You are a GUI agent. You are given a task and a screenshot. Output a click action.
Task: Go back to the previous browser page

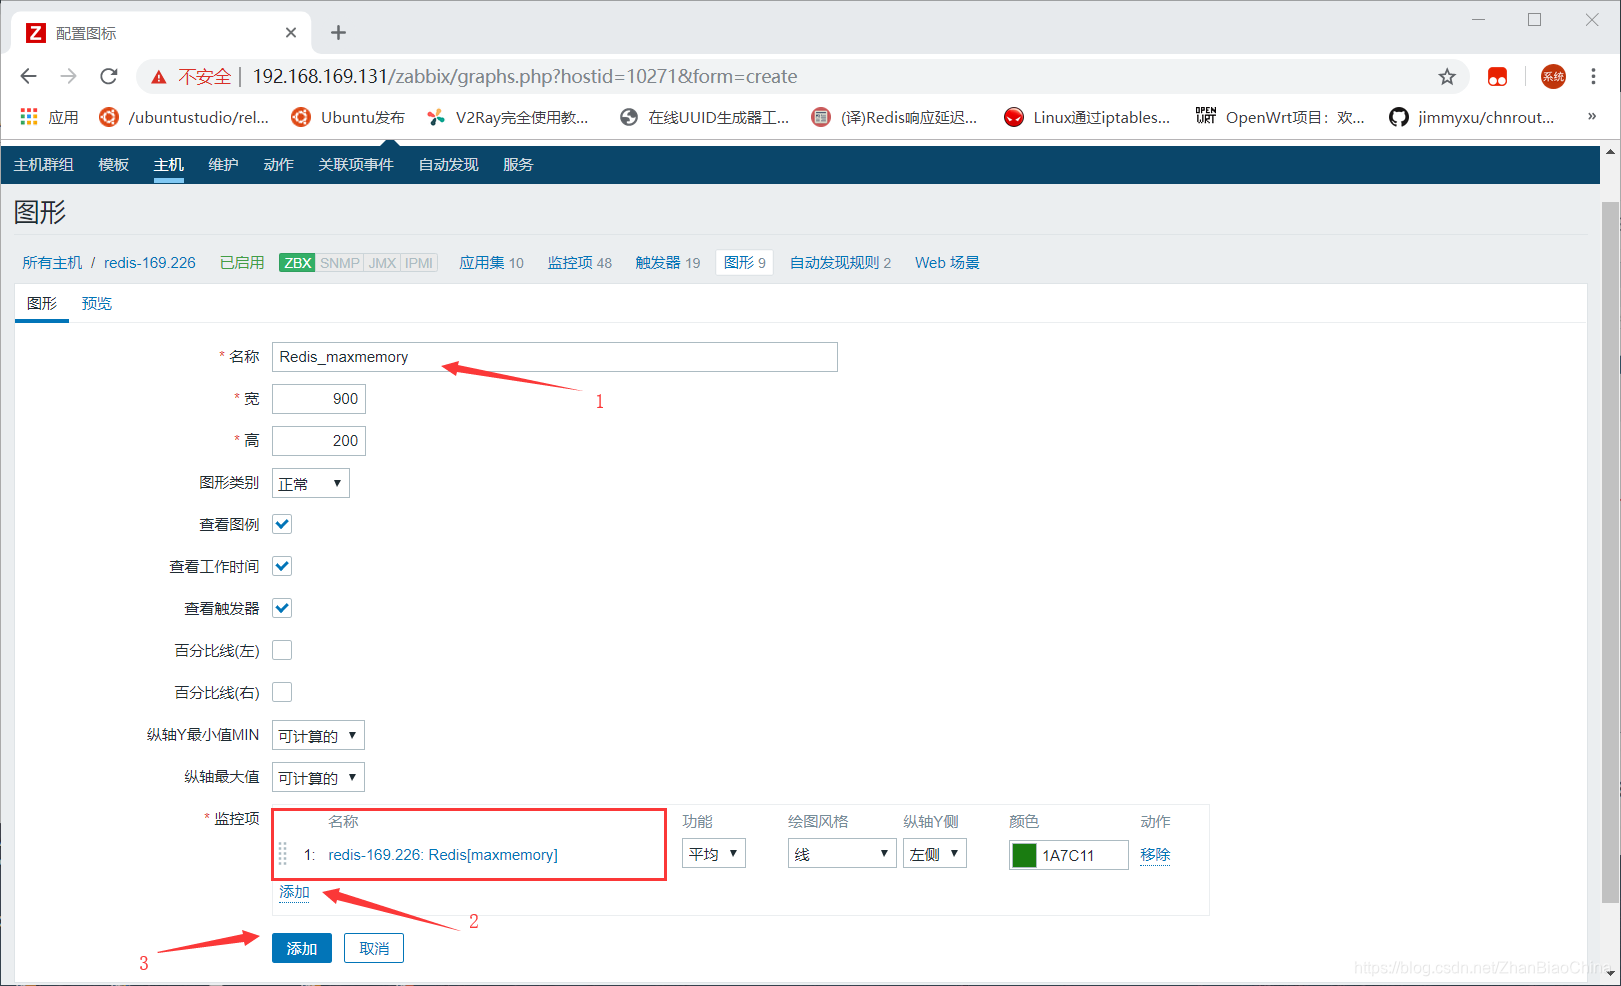pos(28,76)
